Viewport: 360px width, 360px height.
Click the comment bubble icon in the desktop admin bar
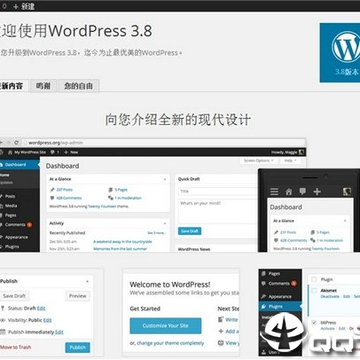[x=52, y=152]
